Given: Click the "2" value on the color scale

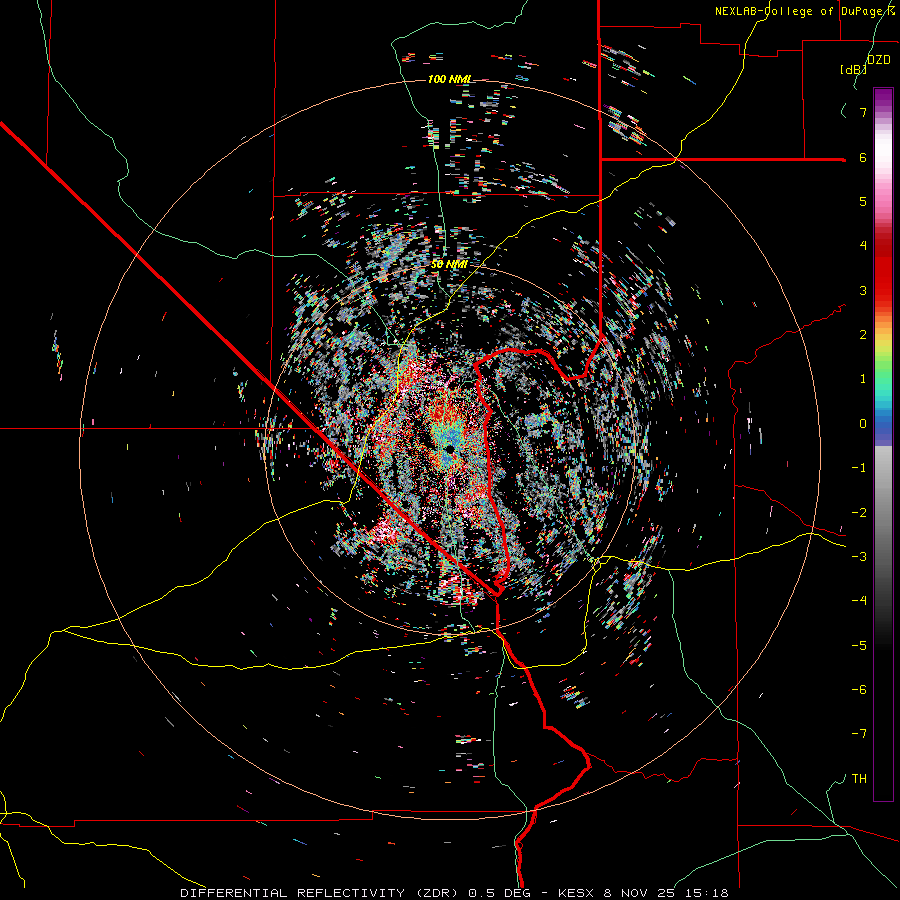Looking at the screenshot, I should click(863, 335).
